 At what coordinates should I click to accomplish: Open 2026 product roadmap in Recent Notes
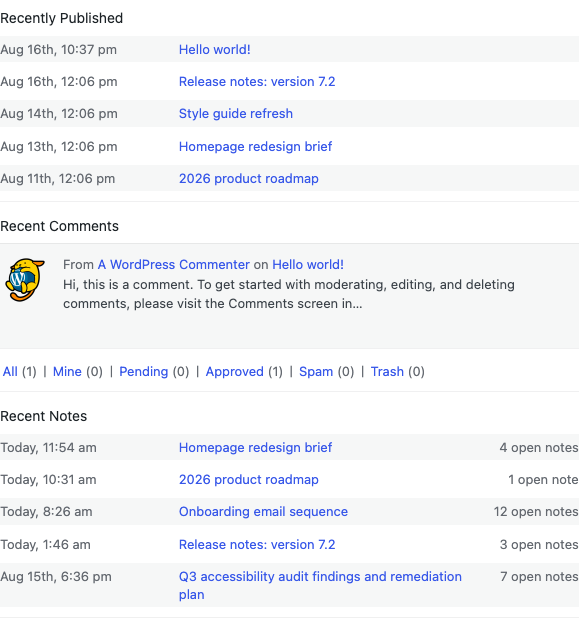point(249,480)
